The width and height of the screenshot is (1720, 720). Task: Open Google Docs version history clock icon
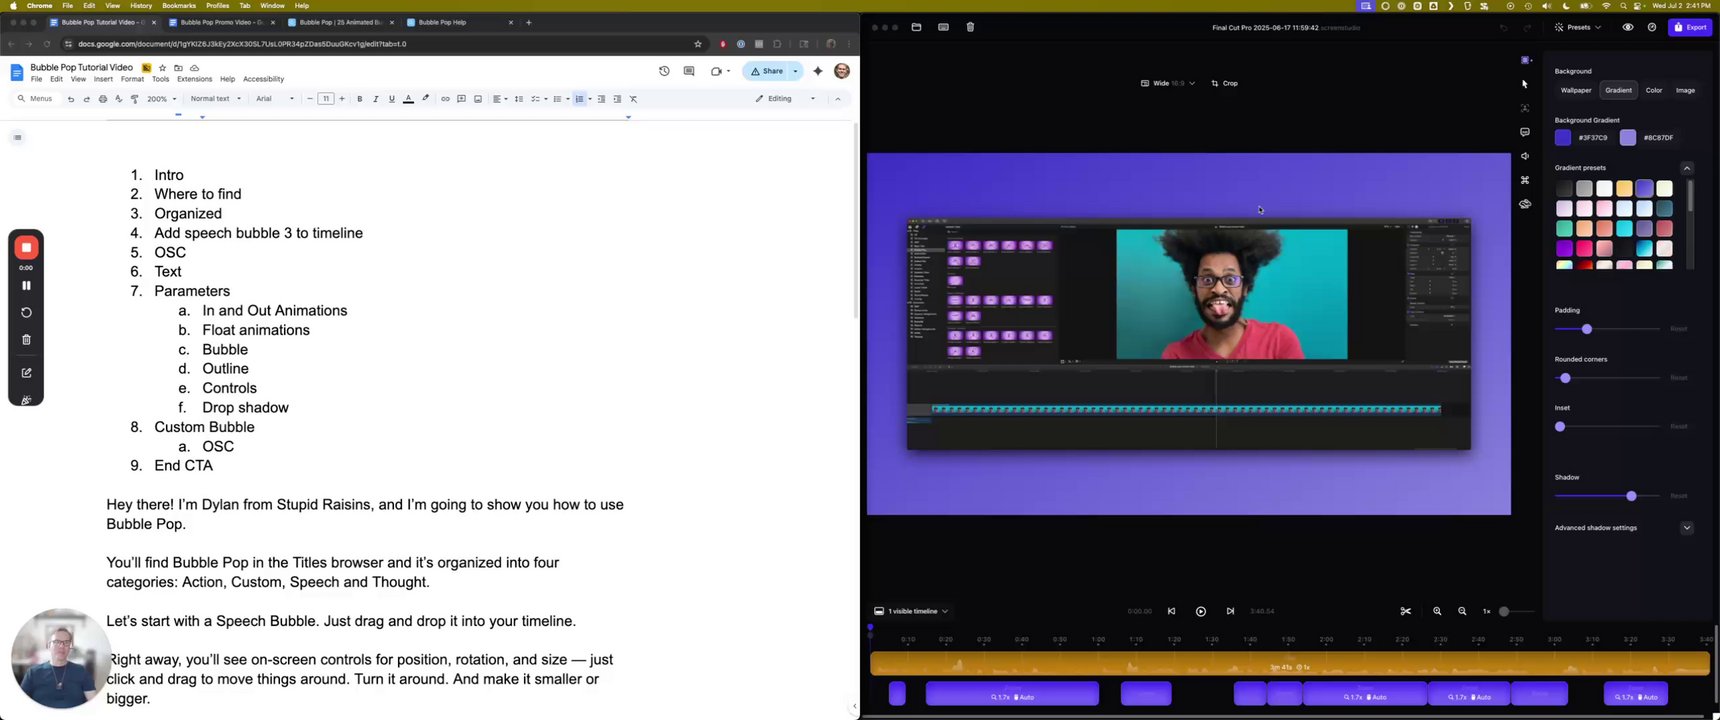[x=664, y=71]
